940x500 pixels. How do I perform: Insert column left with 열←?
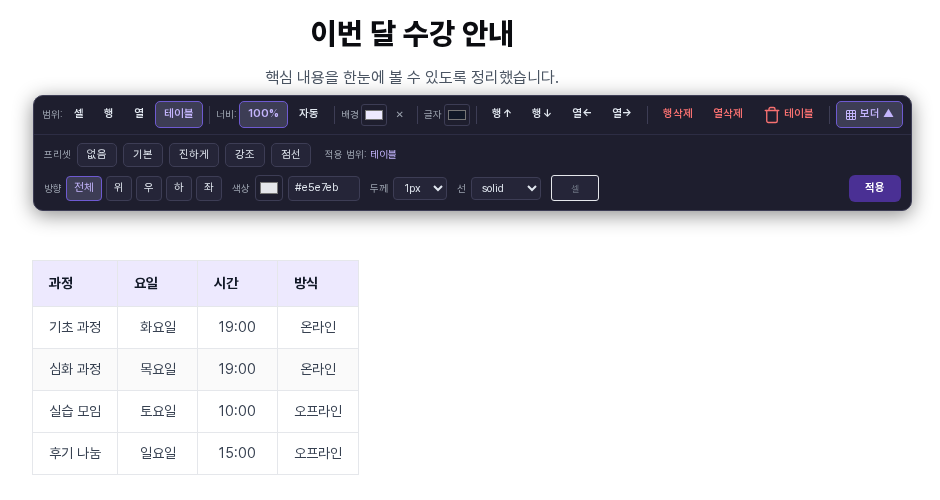tap(582, 113)
